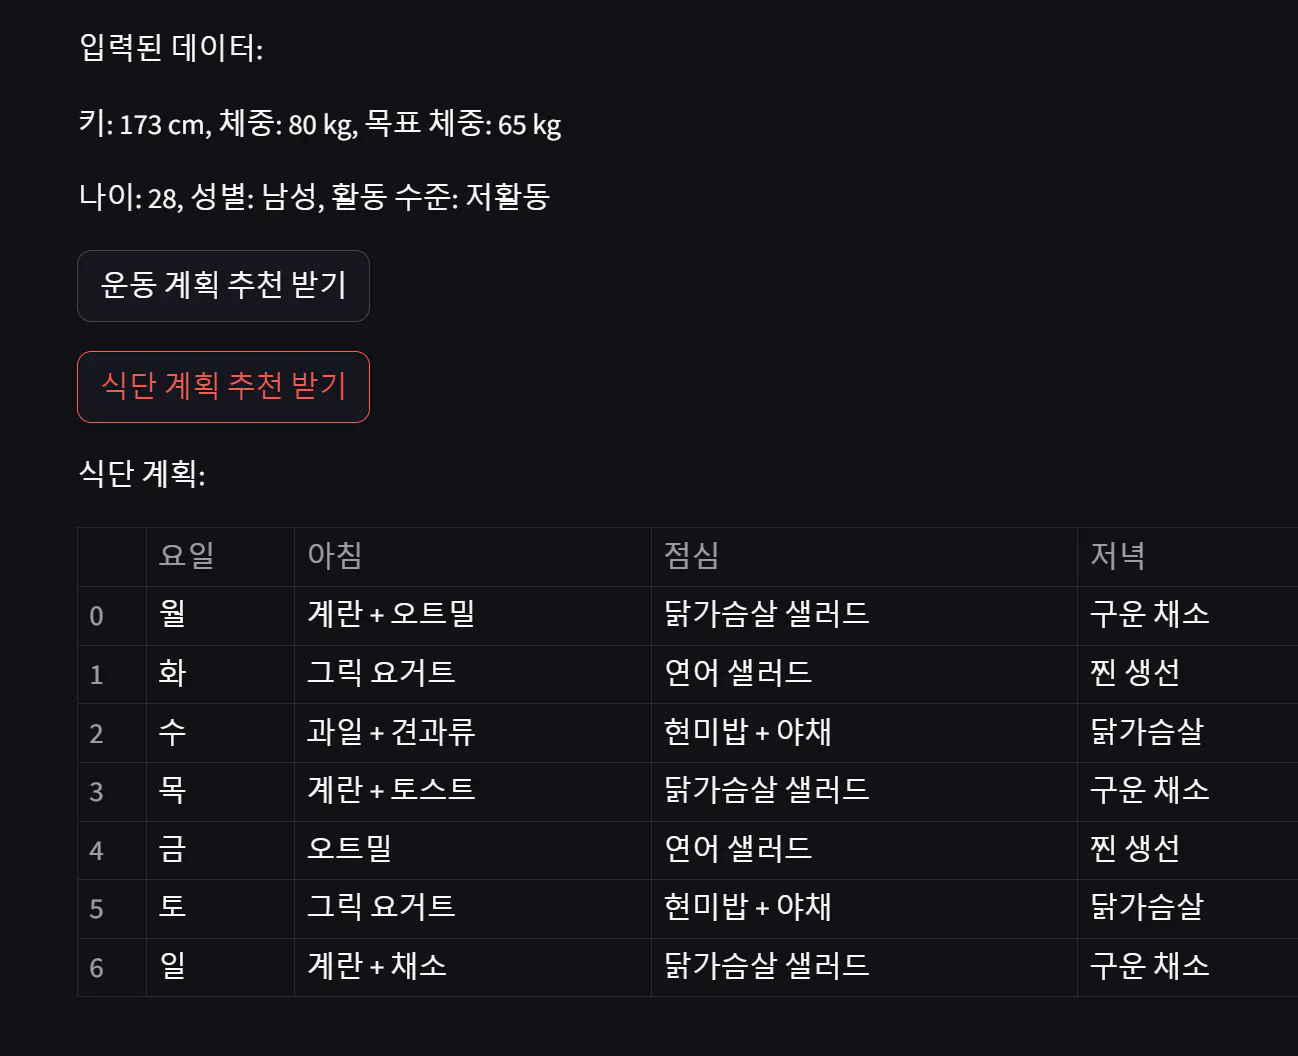The image size is (1298, 1056).
Task: Select the 그릭 요거트 cell for Tuesday
Action: click(381, 674)
